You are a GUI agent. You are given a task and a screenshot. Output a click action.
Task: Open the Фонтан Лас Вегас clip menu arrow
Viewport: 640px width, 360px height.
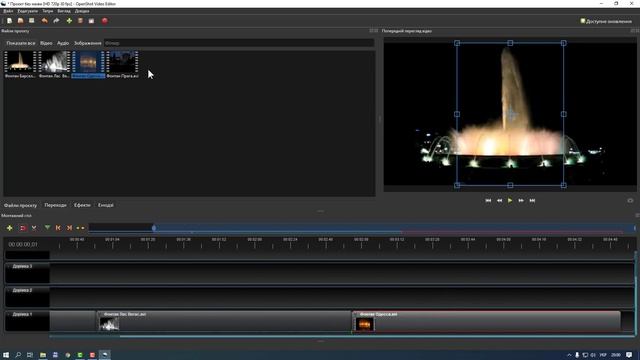(x=101, y=314)
